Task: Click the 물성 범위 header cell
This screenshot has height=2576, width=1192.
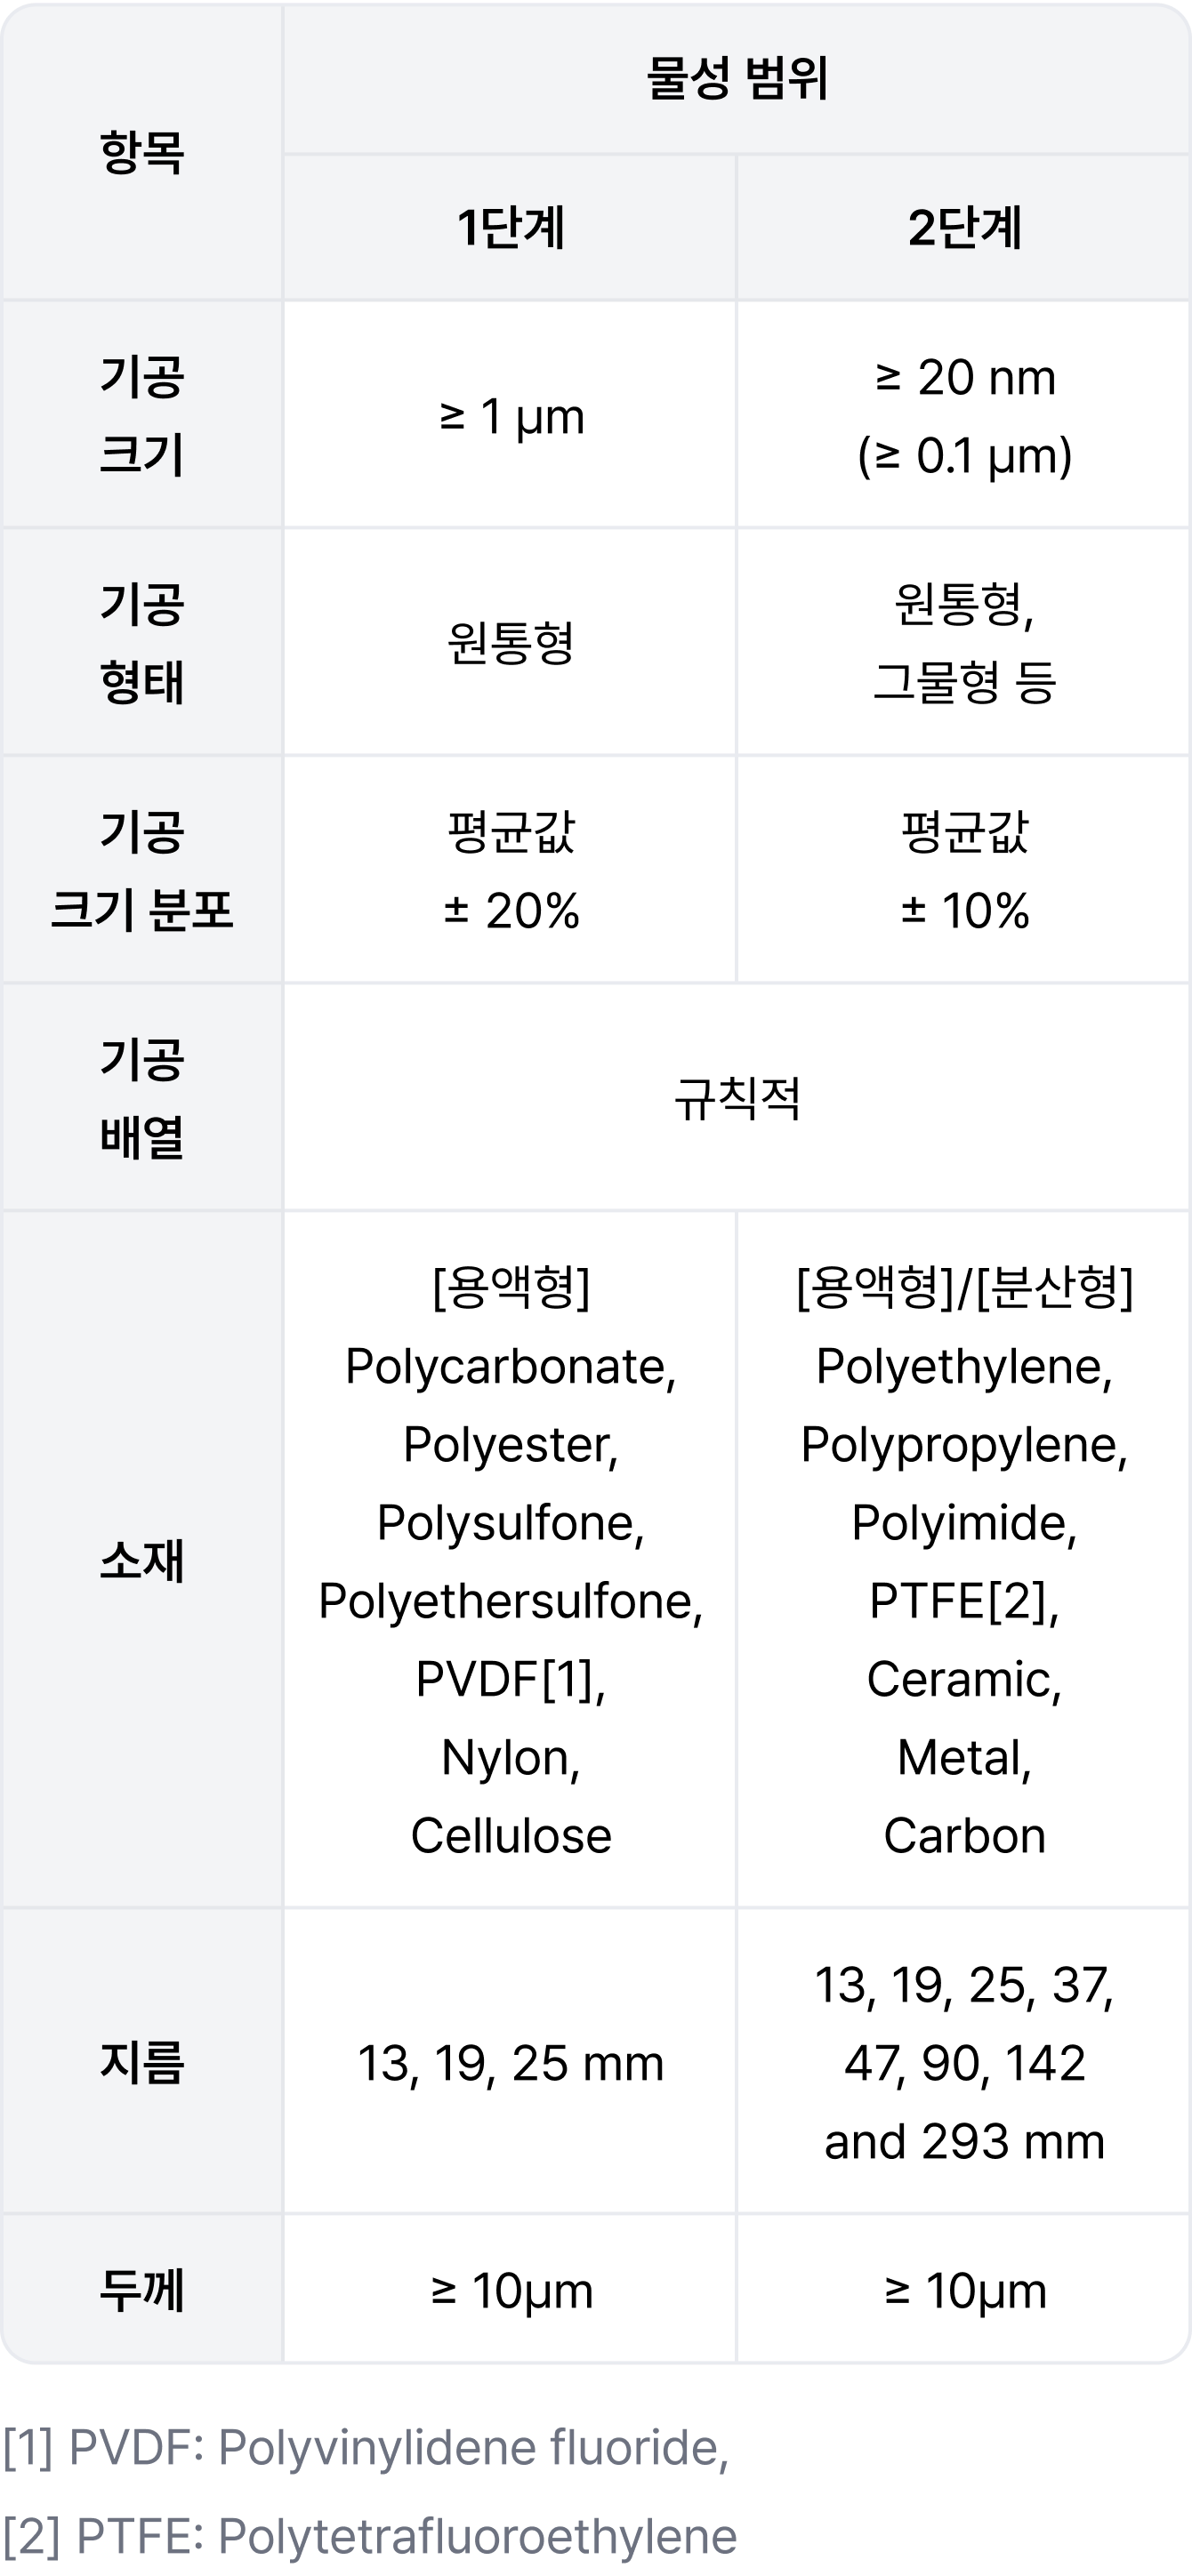Action: pyautogui.click(x=737, y=79)
